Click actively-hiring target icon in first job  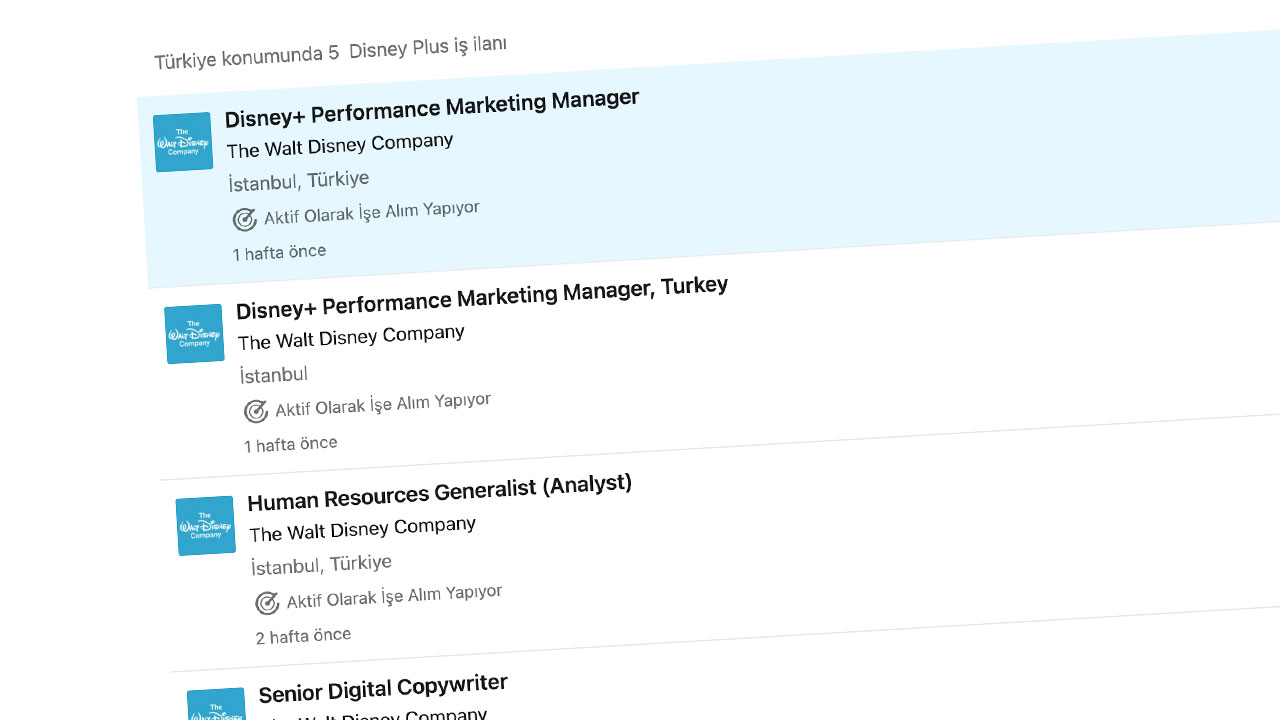(245, 219)
